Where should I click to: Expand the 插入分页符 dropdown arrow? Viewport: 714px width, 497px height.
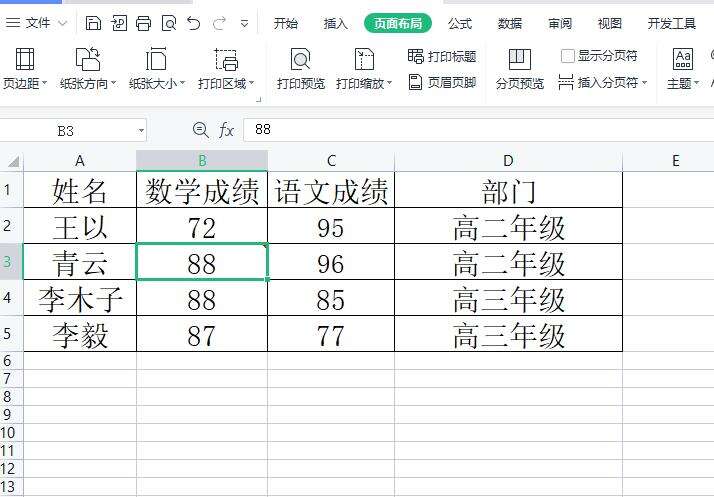(x=644, y=83)
